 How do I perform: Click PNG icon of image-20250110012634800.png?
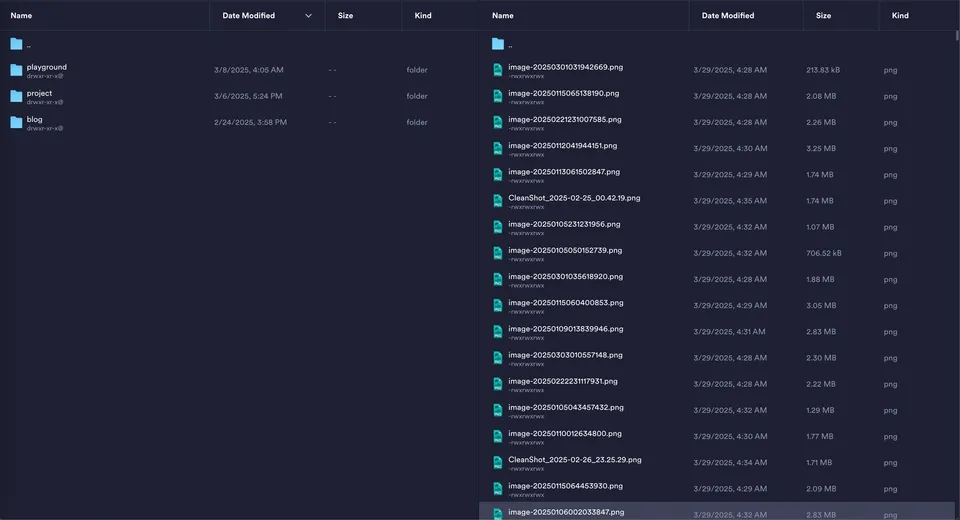pyautogui.click(x=498, y=437)
